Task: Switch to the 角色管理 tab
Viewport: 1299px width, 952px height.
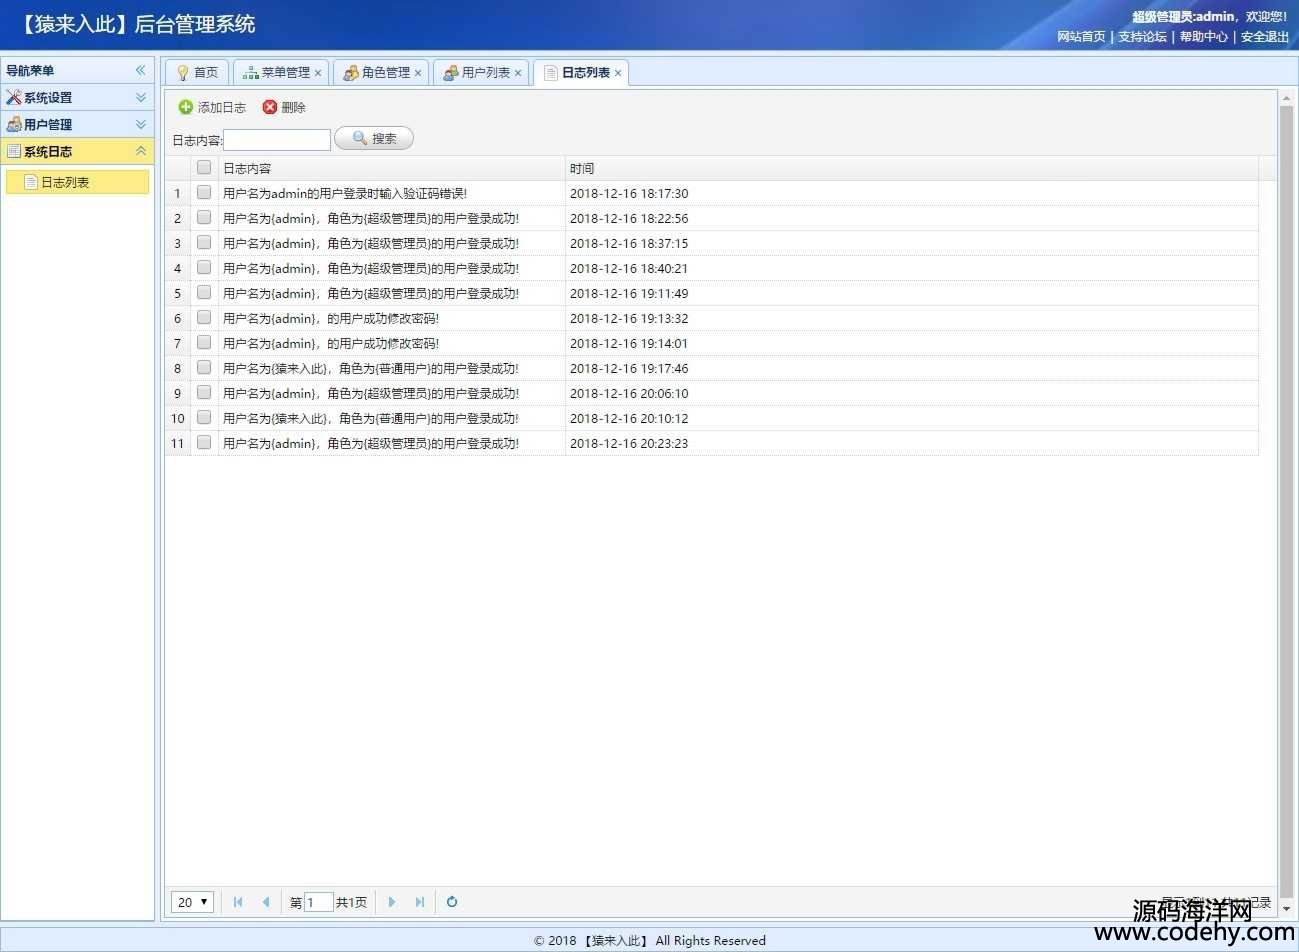Action: point(381,73)
